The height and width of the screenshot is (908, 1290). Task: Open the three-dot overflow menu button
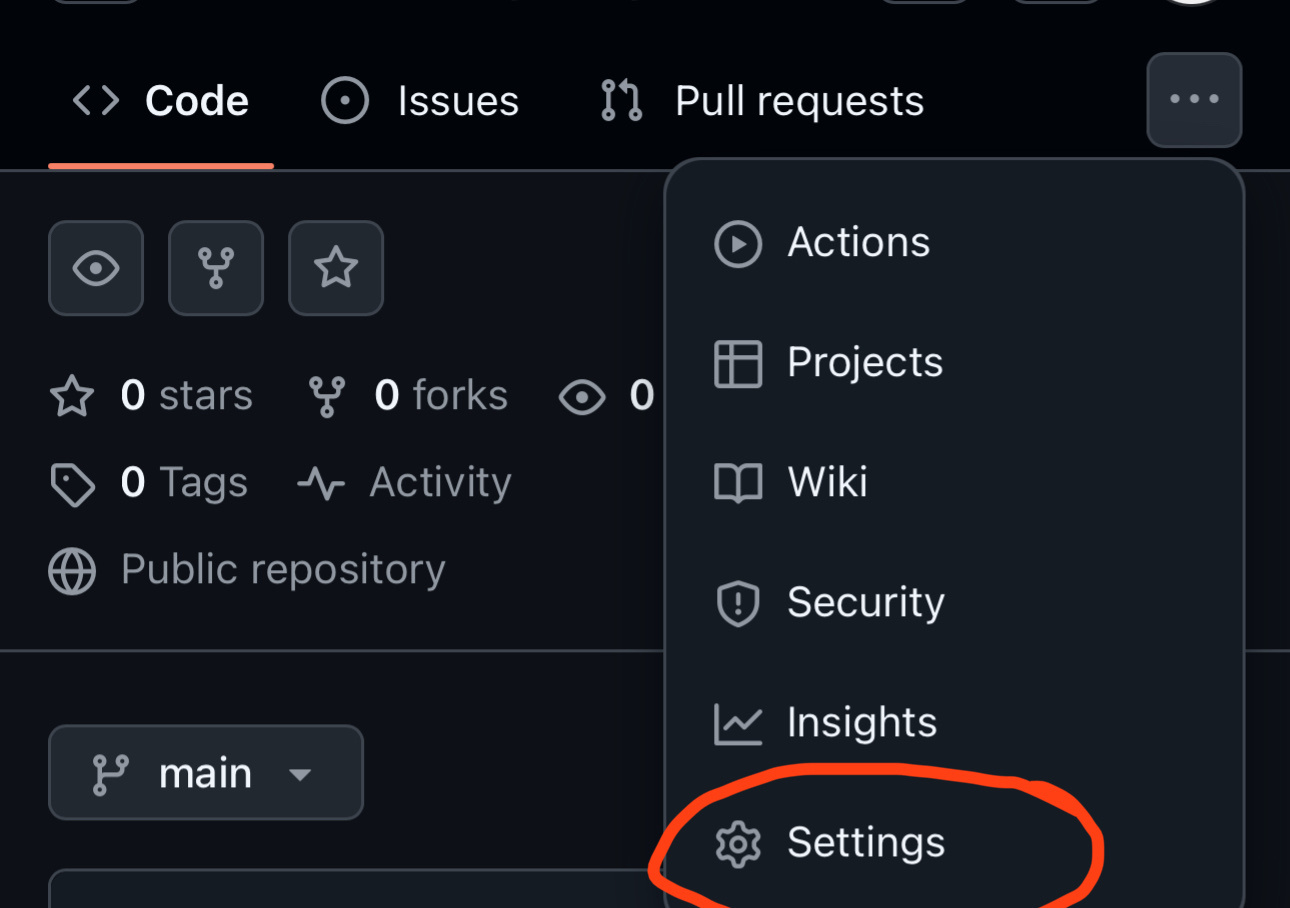pyautogui.click(x=1194, y=100)
